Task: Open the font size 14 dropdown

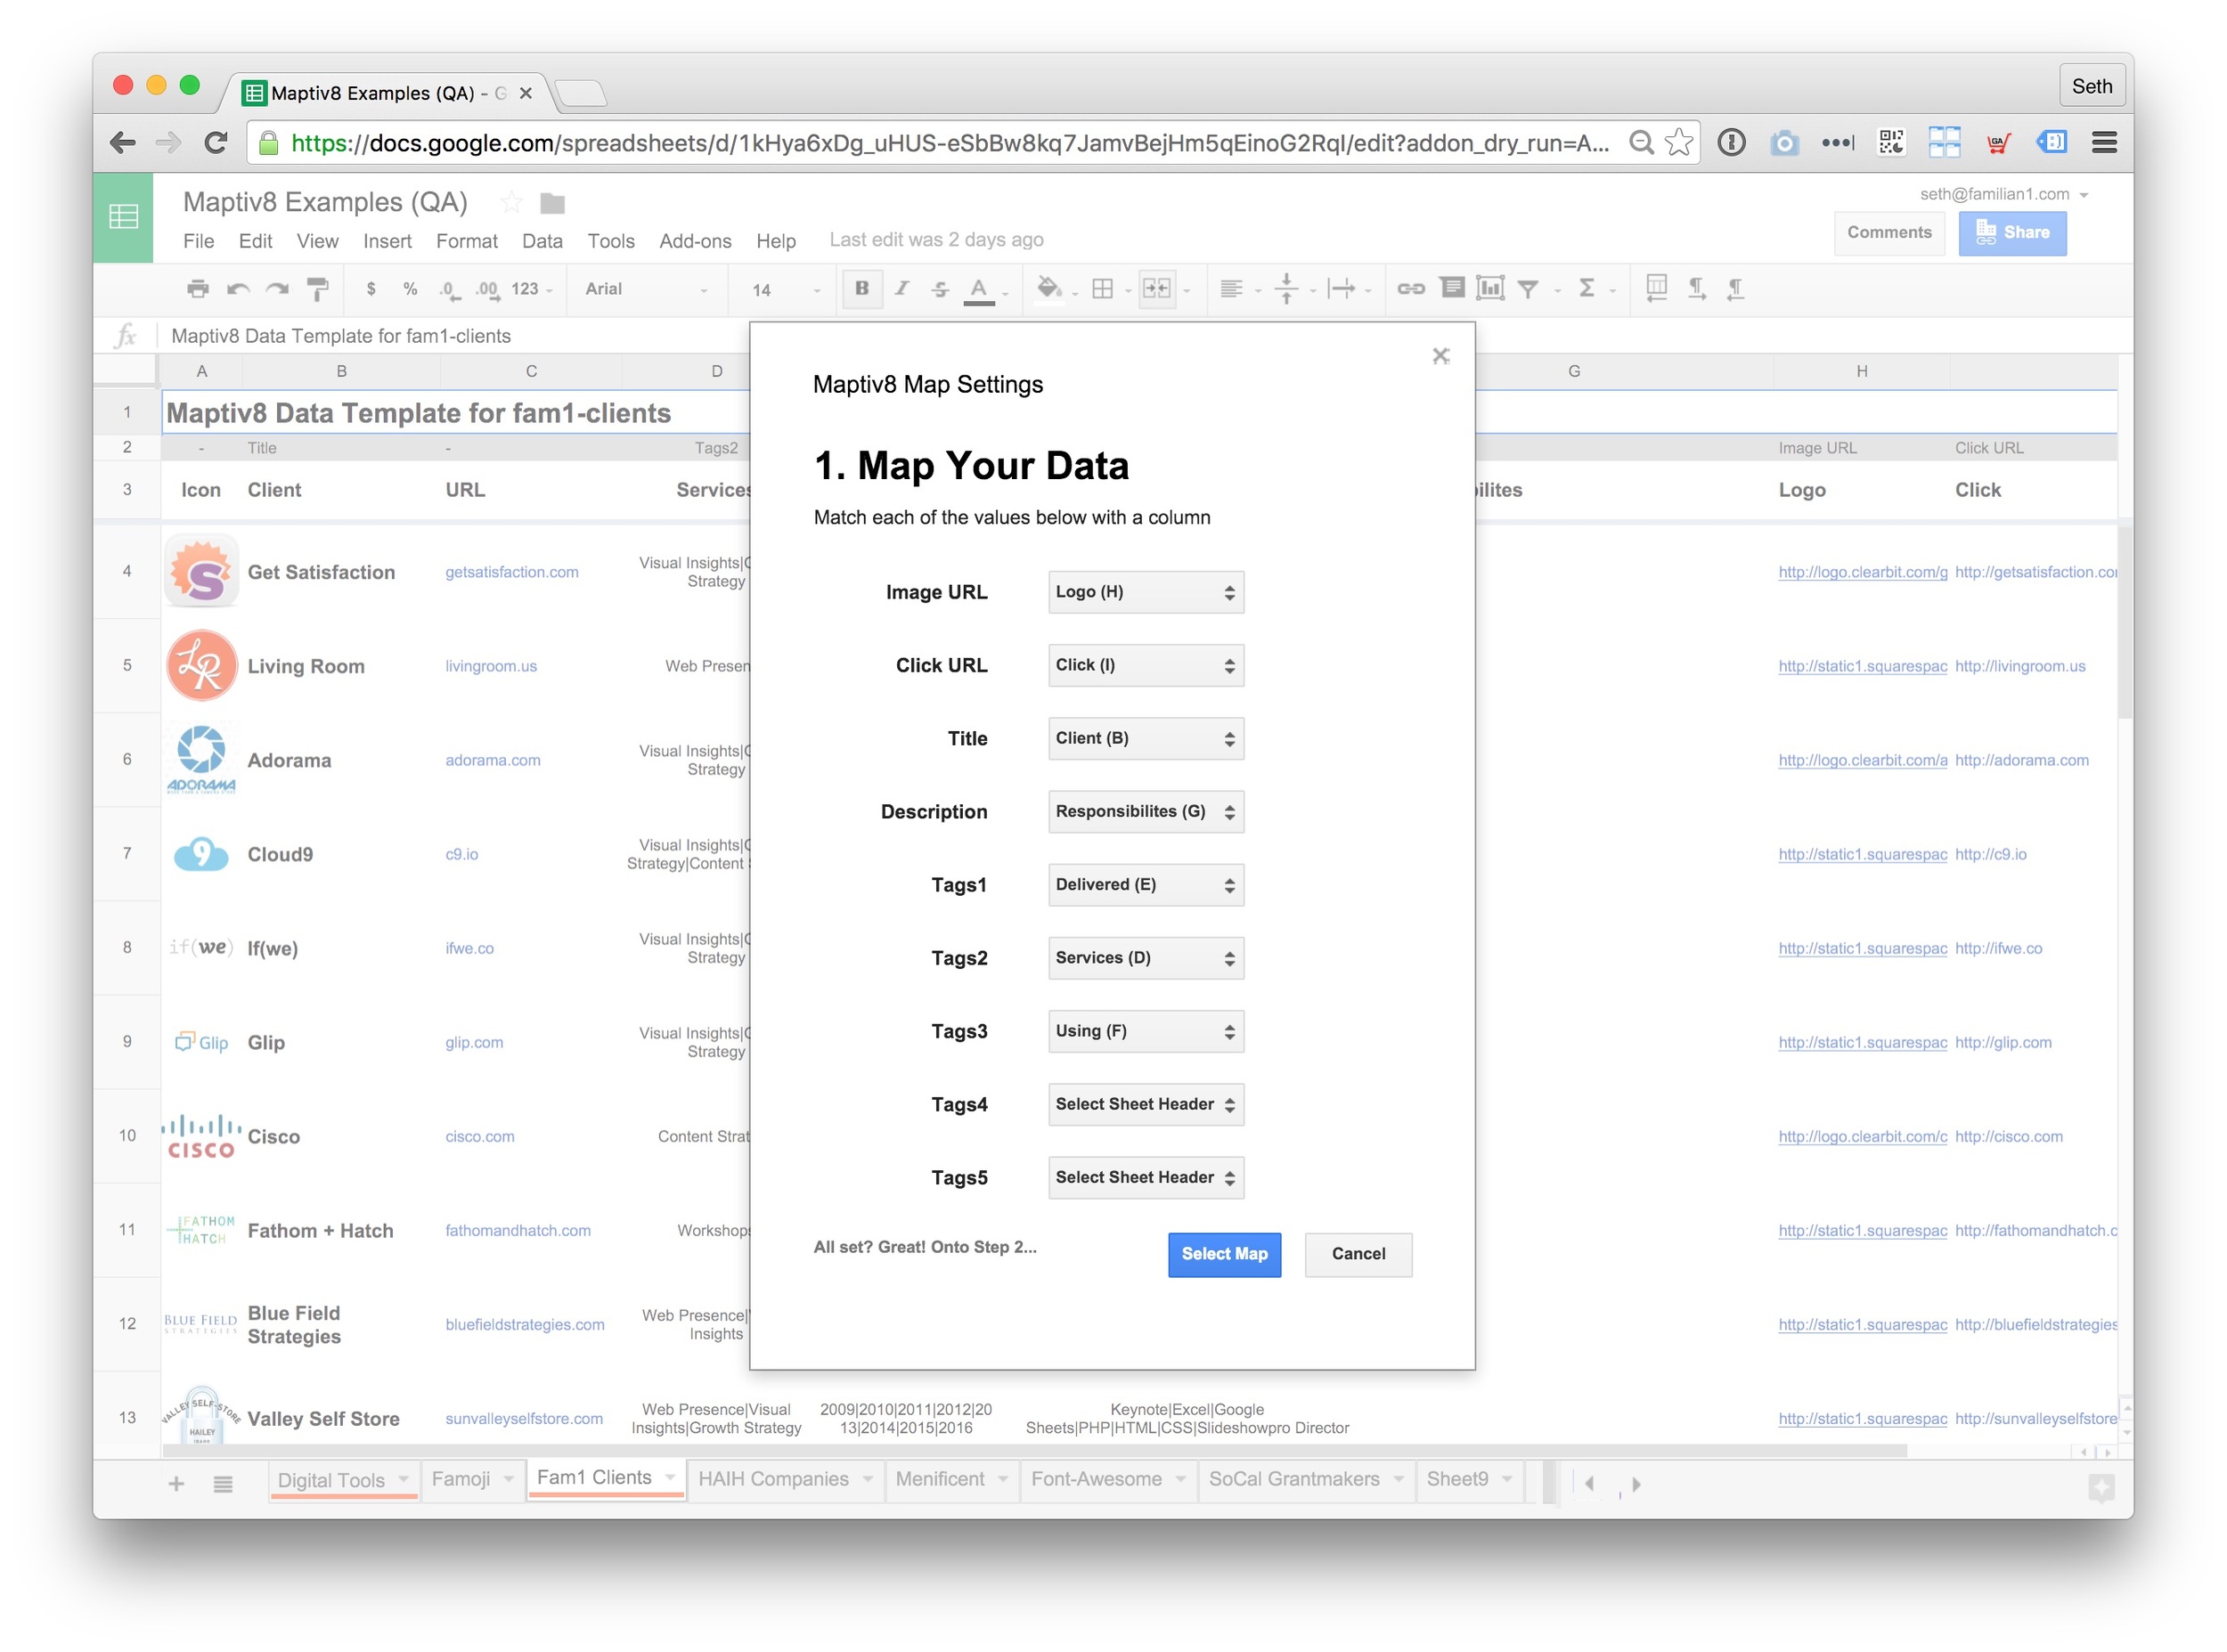Action: tap(786, 290)
